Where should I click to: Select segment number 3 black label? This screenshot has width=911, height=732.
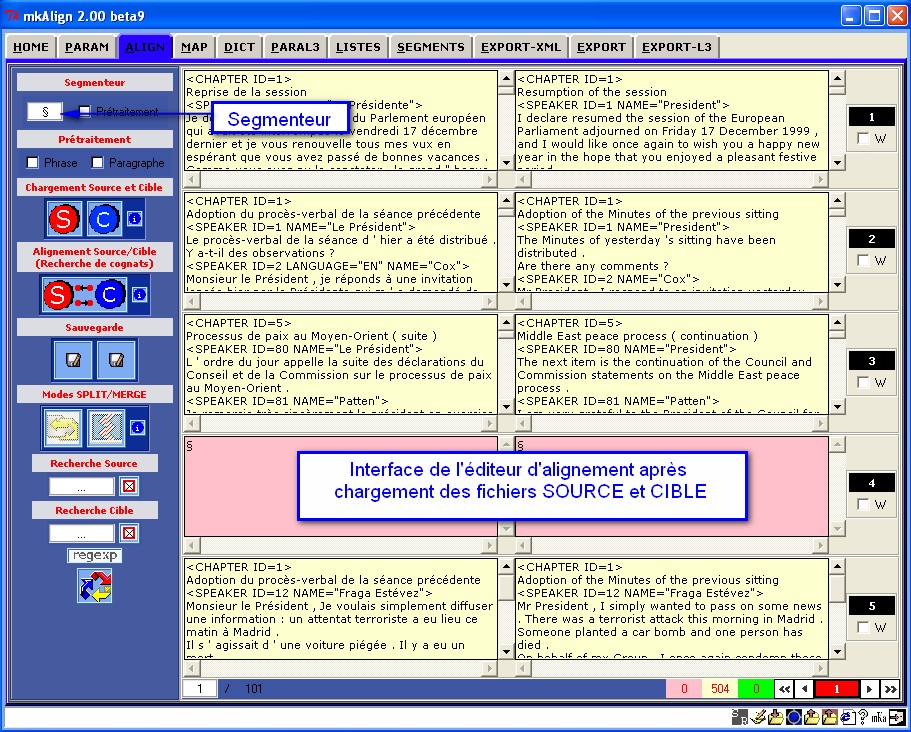(871, 361)
